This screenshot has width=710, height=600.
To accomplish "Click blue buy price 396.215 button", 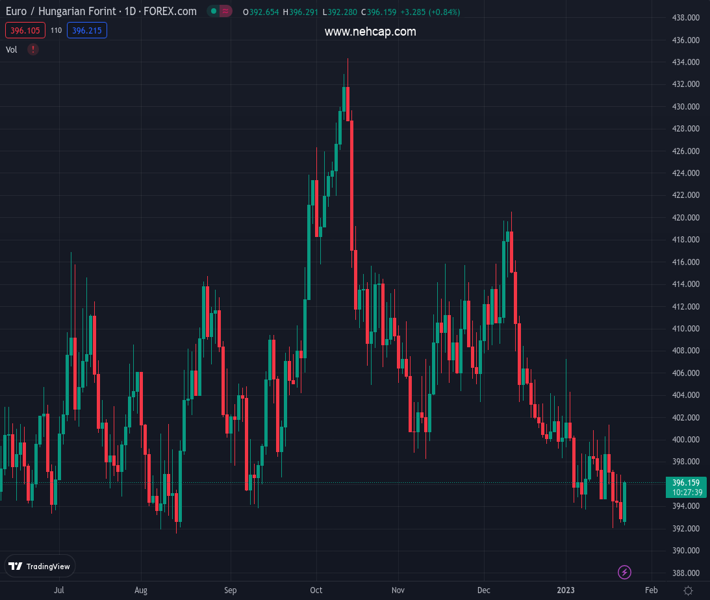I will [x=87, y=31].
